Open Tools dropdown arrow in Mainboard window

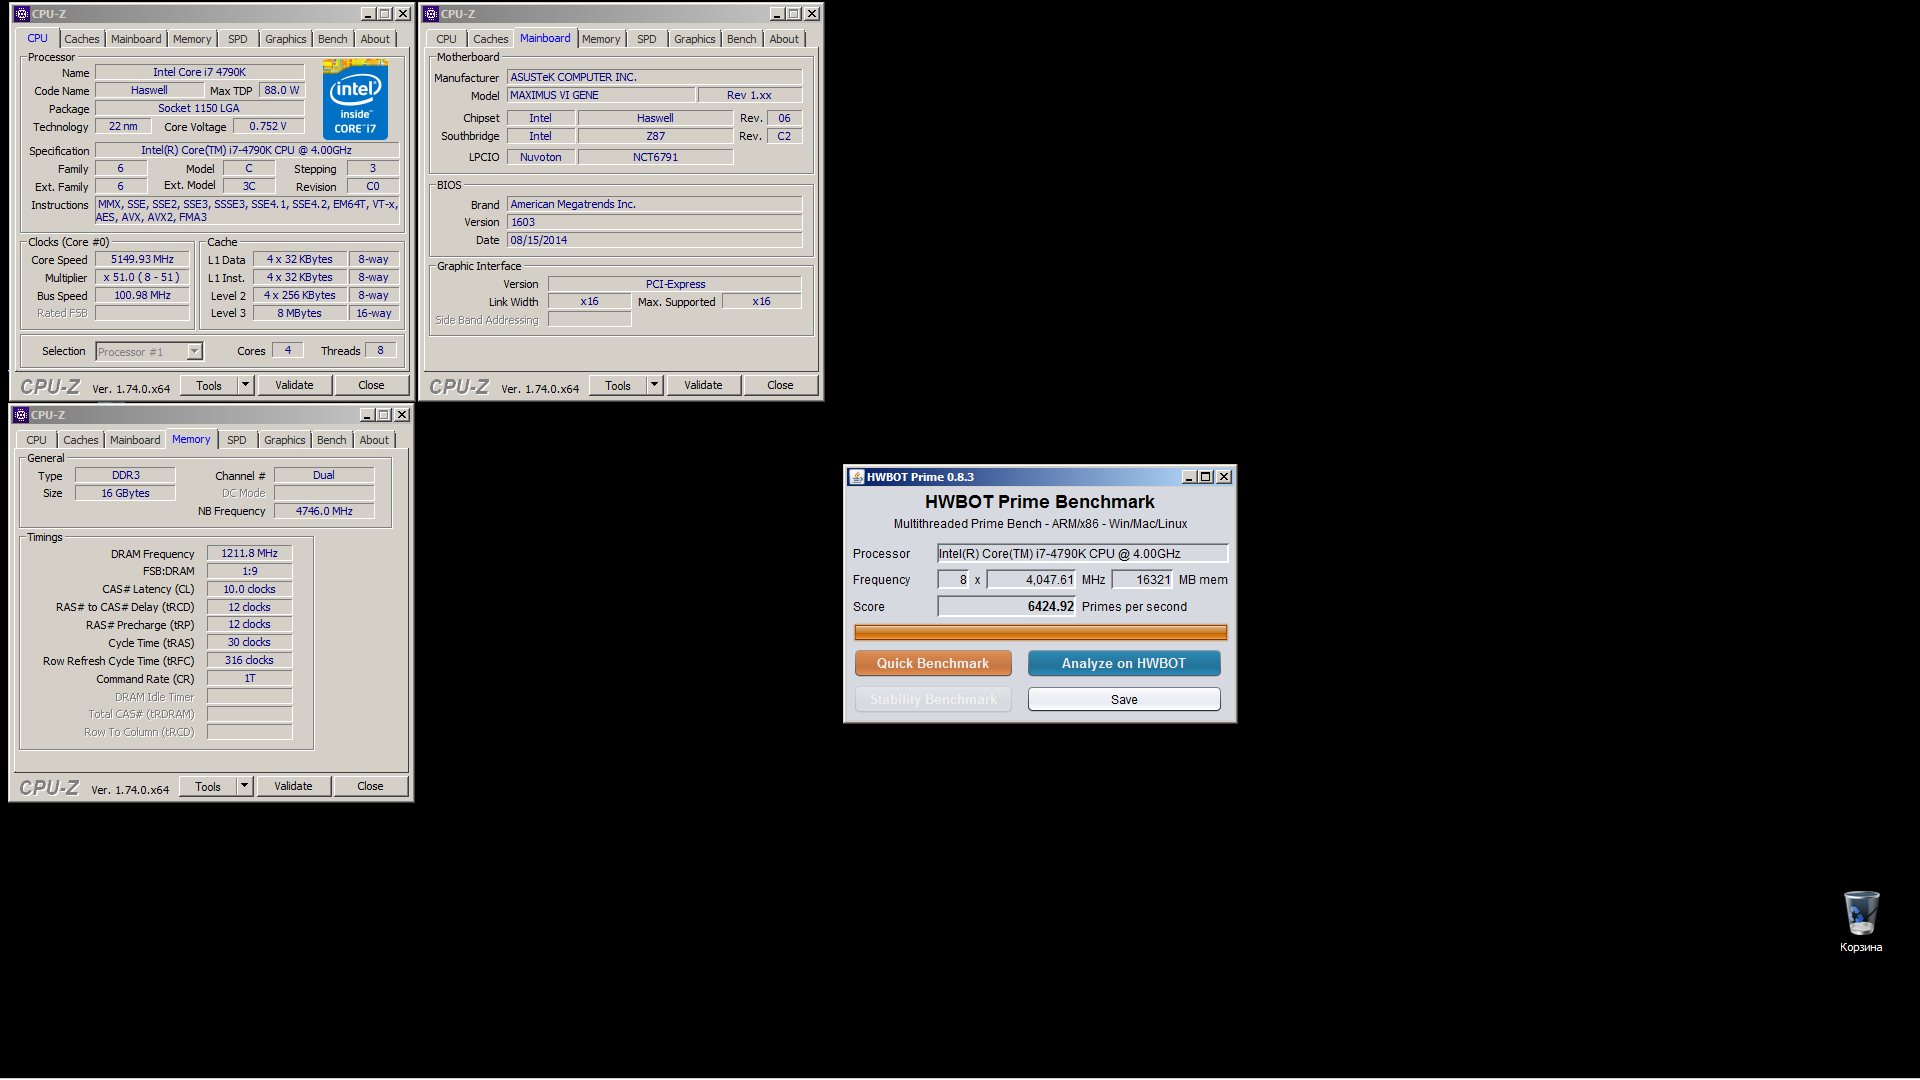click(x=654, y=385)
